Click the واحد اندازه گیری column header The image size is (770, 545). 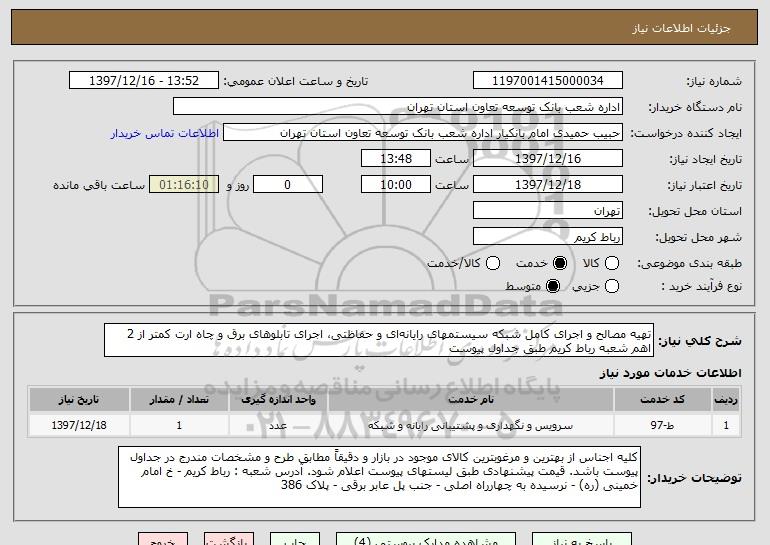[x=278, y=400]
